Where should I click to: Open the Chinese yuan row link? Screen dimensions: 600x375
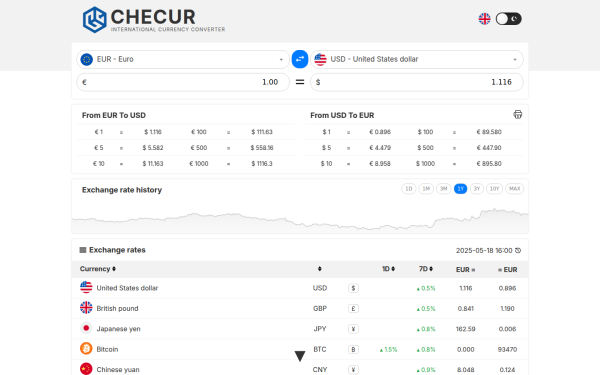[x=118, y=370]
